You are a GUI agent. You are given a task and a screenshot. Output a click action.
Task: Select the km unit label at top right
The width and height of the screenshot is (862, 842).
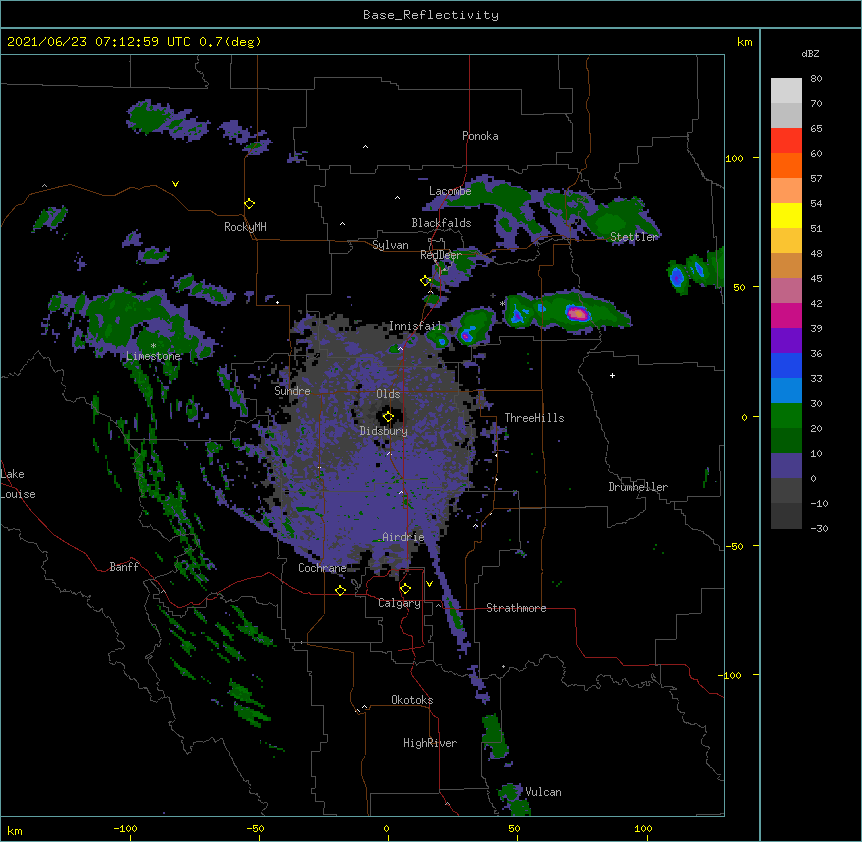pos(744,42)
